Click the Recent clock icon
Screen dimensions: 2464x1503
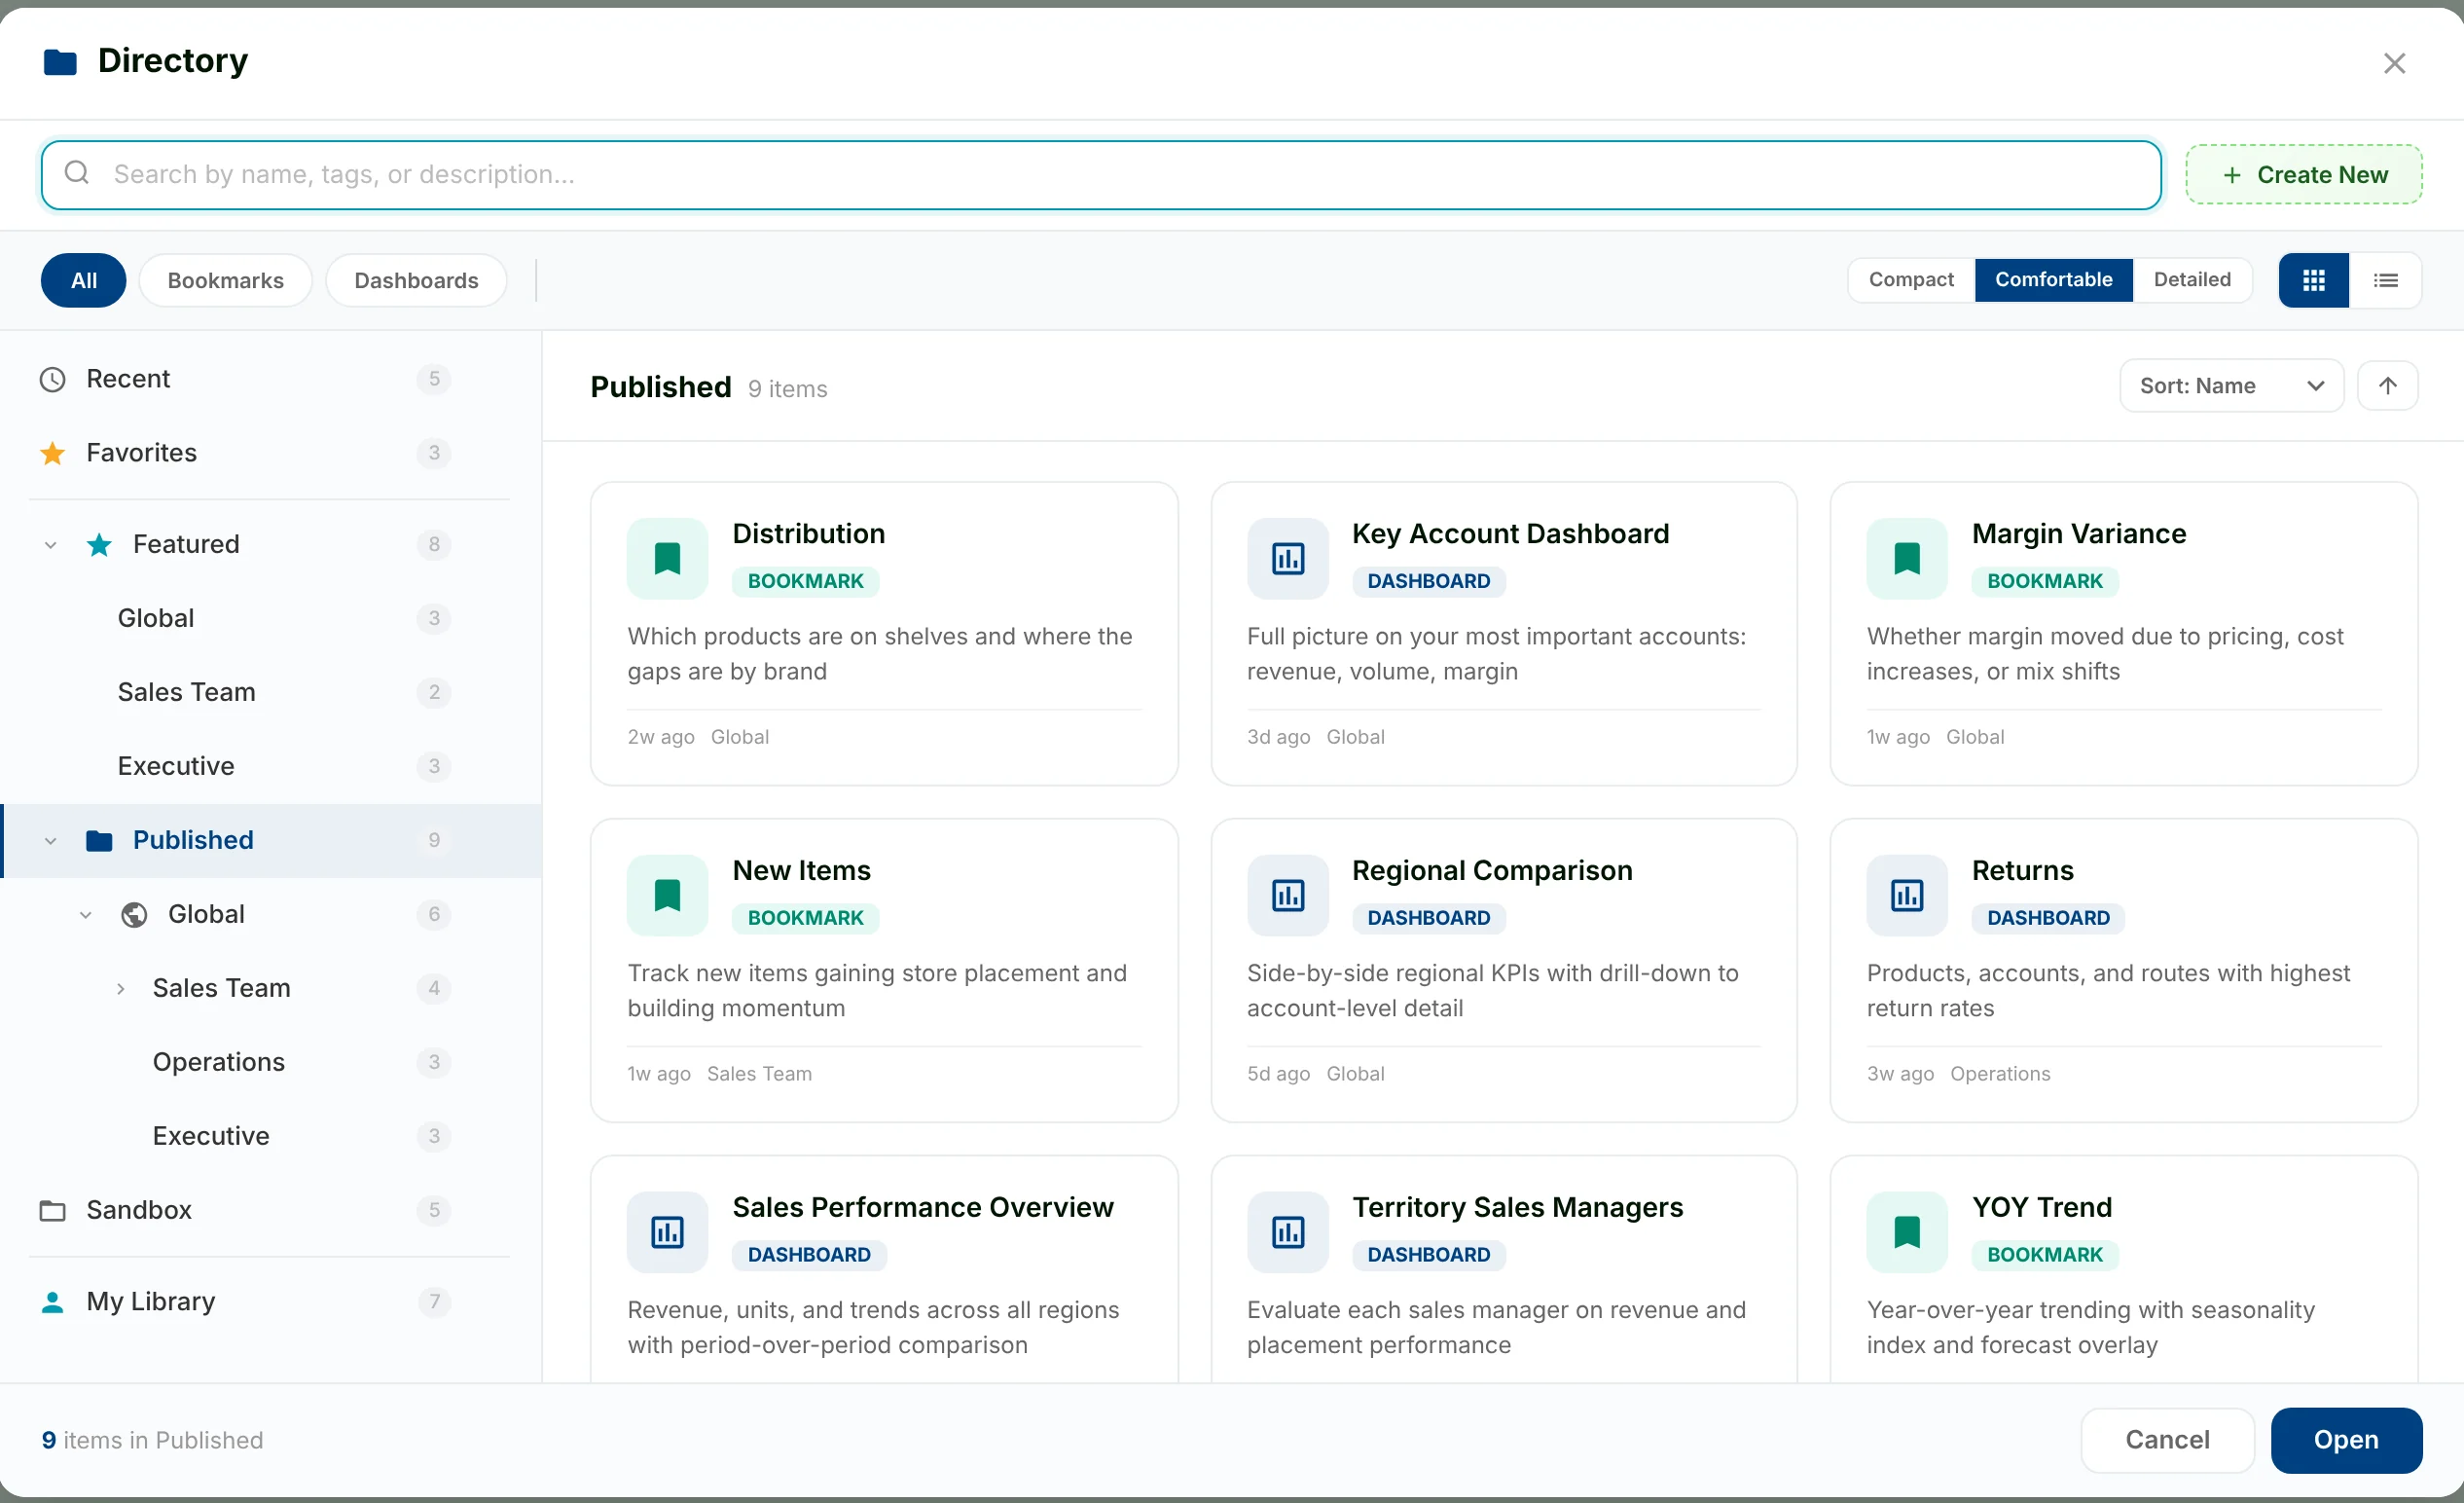pos(52,380)
